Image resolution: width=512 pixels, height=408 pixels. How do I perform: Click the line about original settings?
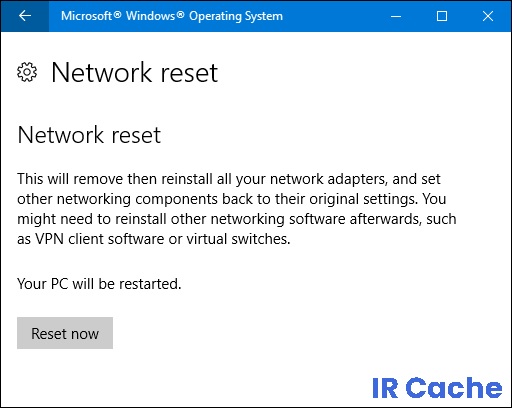pos(231,199)
